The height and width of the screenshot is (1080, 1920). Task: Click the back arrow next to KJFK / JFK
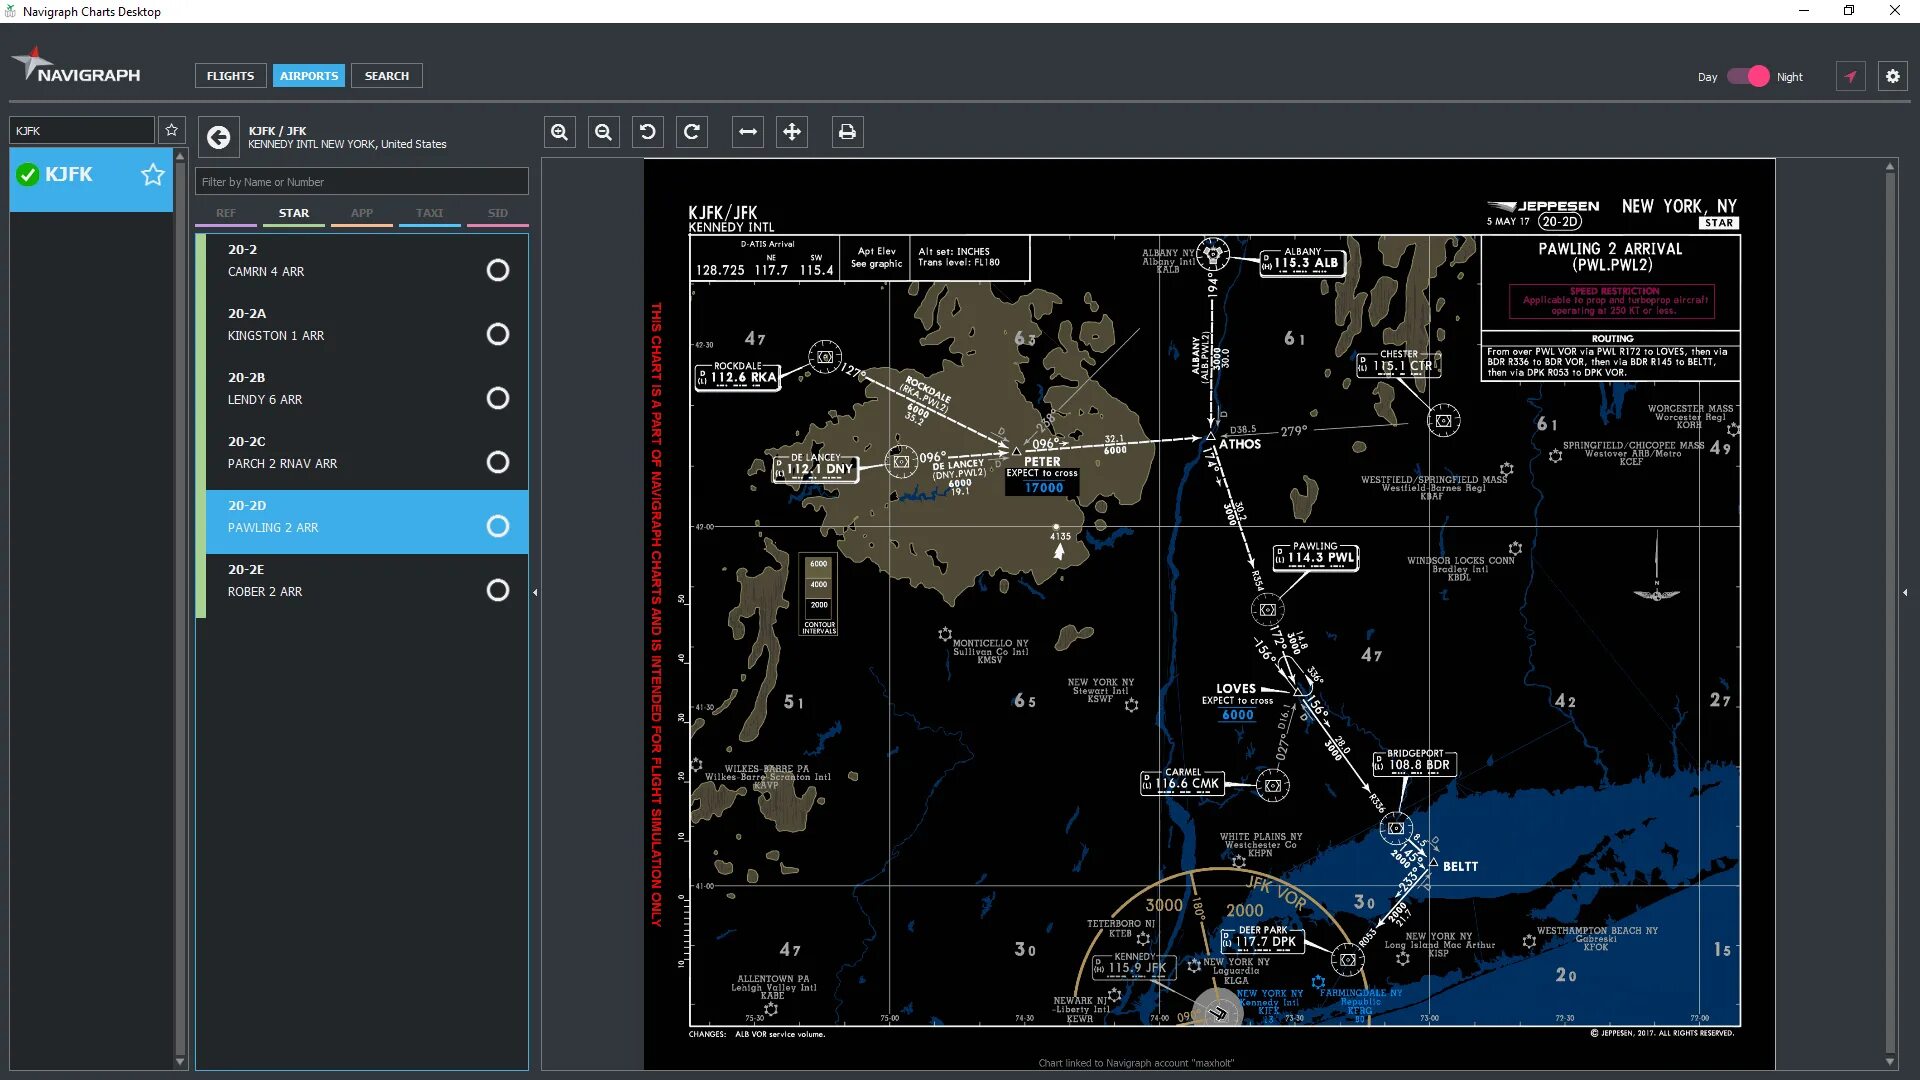[x=219, y=137]
